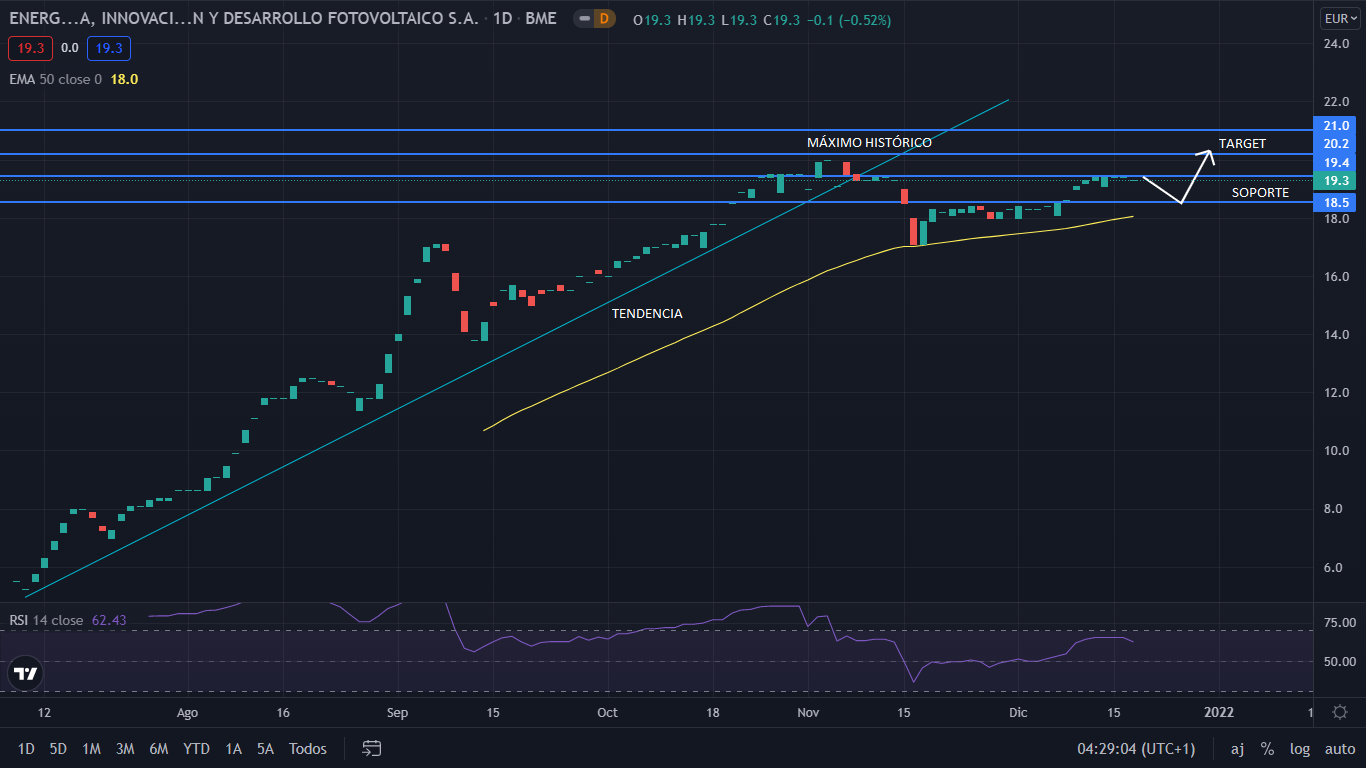
Task: Expand the EMA 50 indicator legend
Action: click(55, 79)
